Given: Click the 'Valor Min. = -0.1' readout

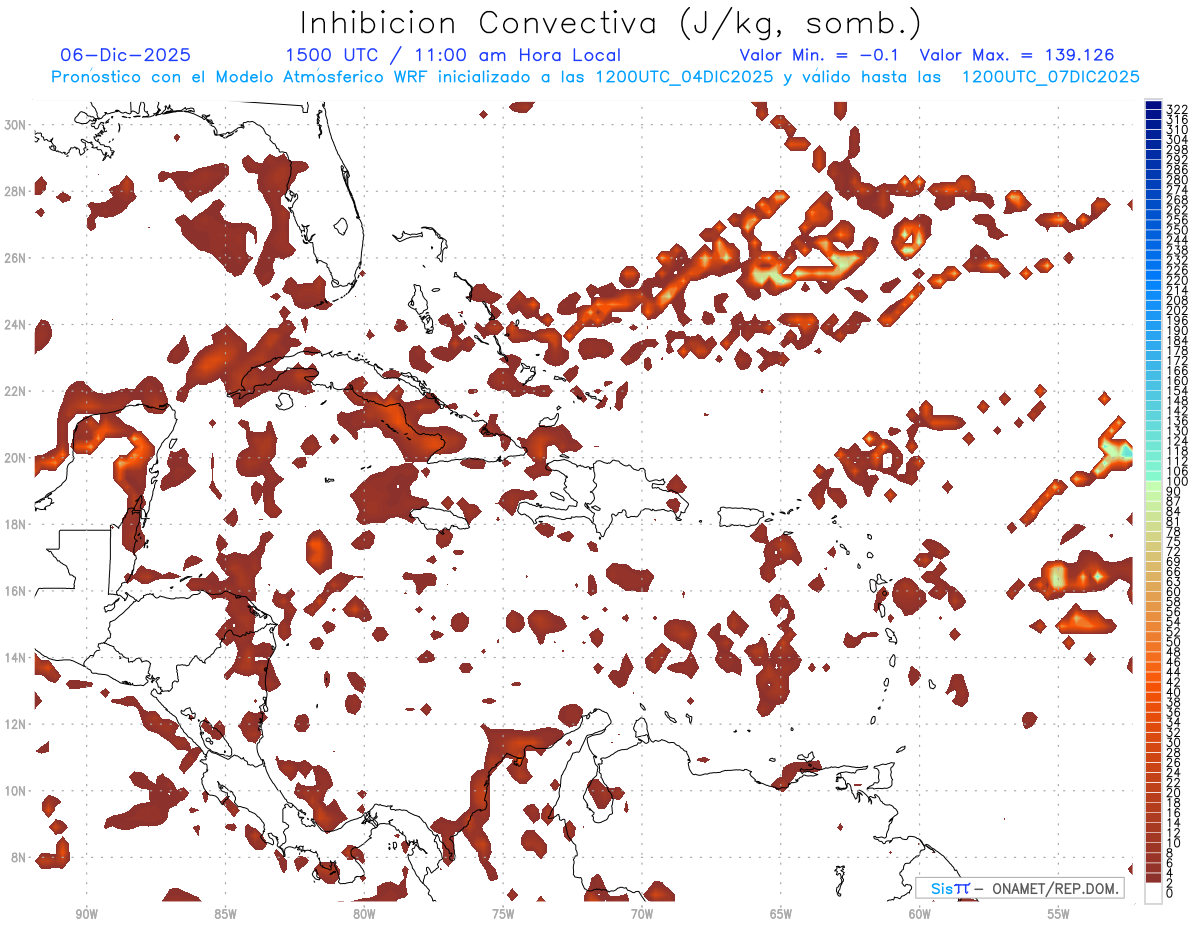Looking at the screenshot, I should [819, 56].
